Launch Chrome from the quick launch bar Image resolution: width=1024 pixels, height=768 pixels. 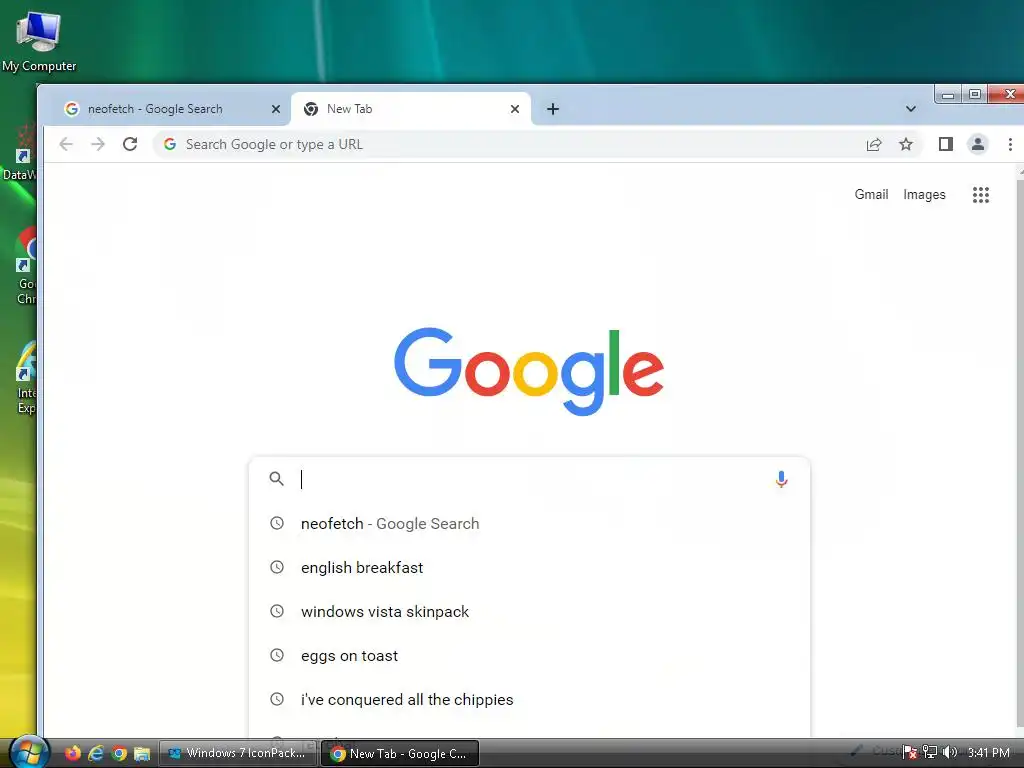(119, 754)
